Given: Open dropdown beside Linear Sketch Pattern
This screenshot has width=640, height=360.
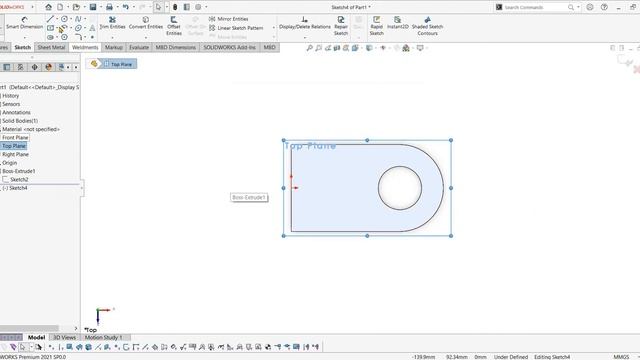Looking at the screenshot, I should click(x=273, y=28).
